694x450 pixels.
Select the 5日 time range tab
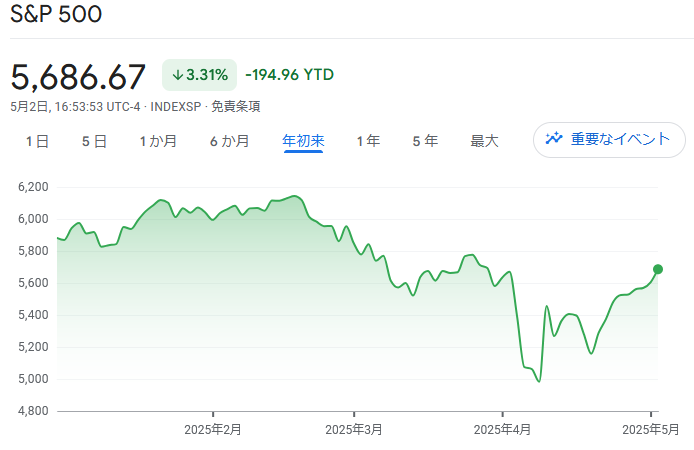coord(94,142)
